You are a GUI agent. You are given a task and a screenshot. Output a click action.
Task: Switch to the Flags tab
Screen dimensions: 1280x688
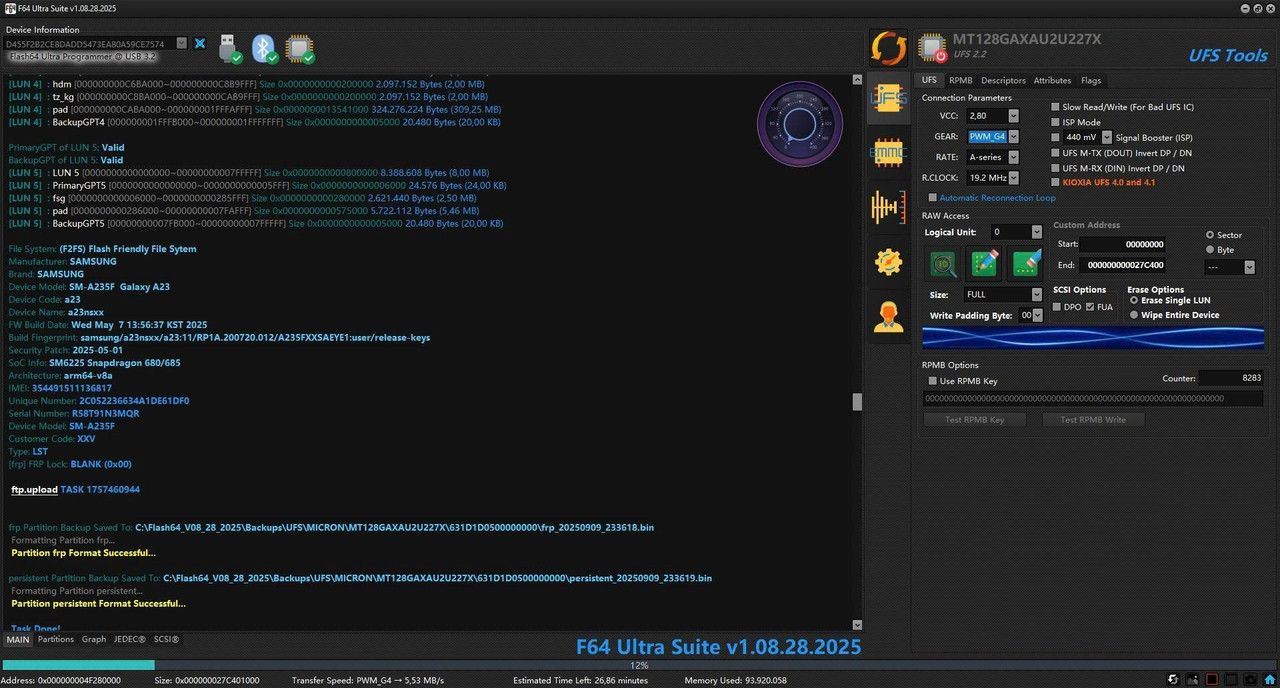[x=1091, y=80]
